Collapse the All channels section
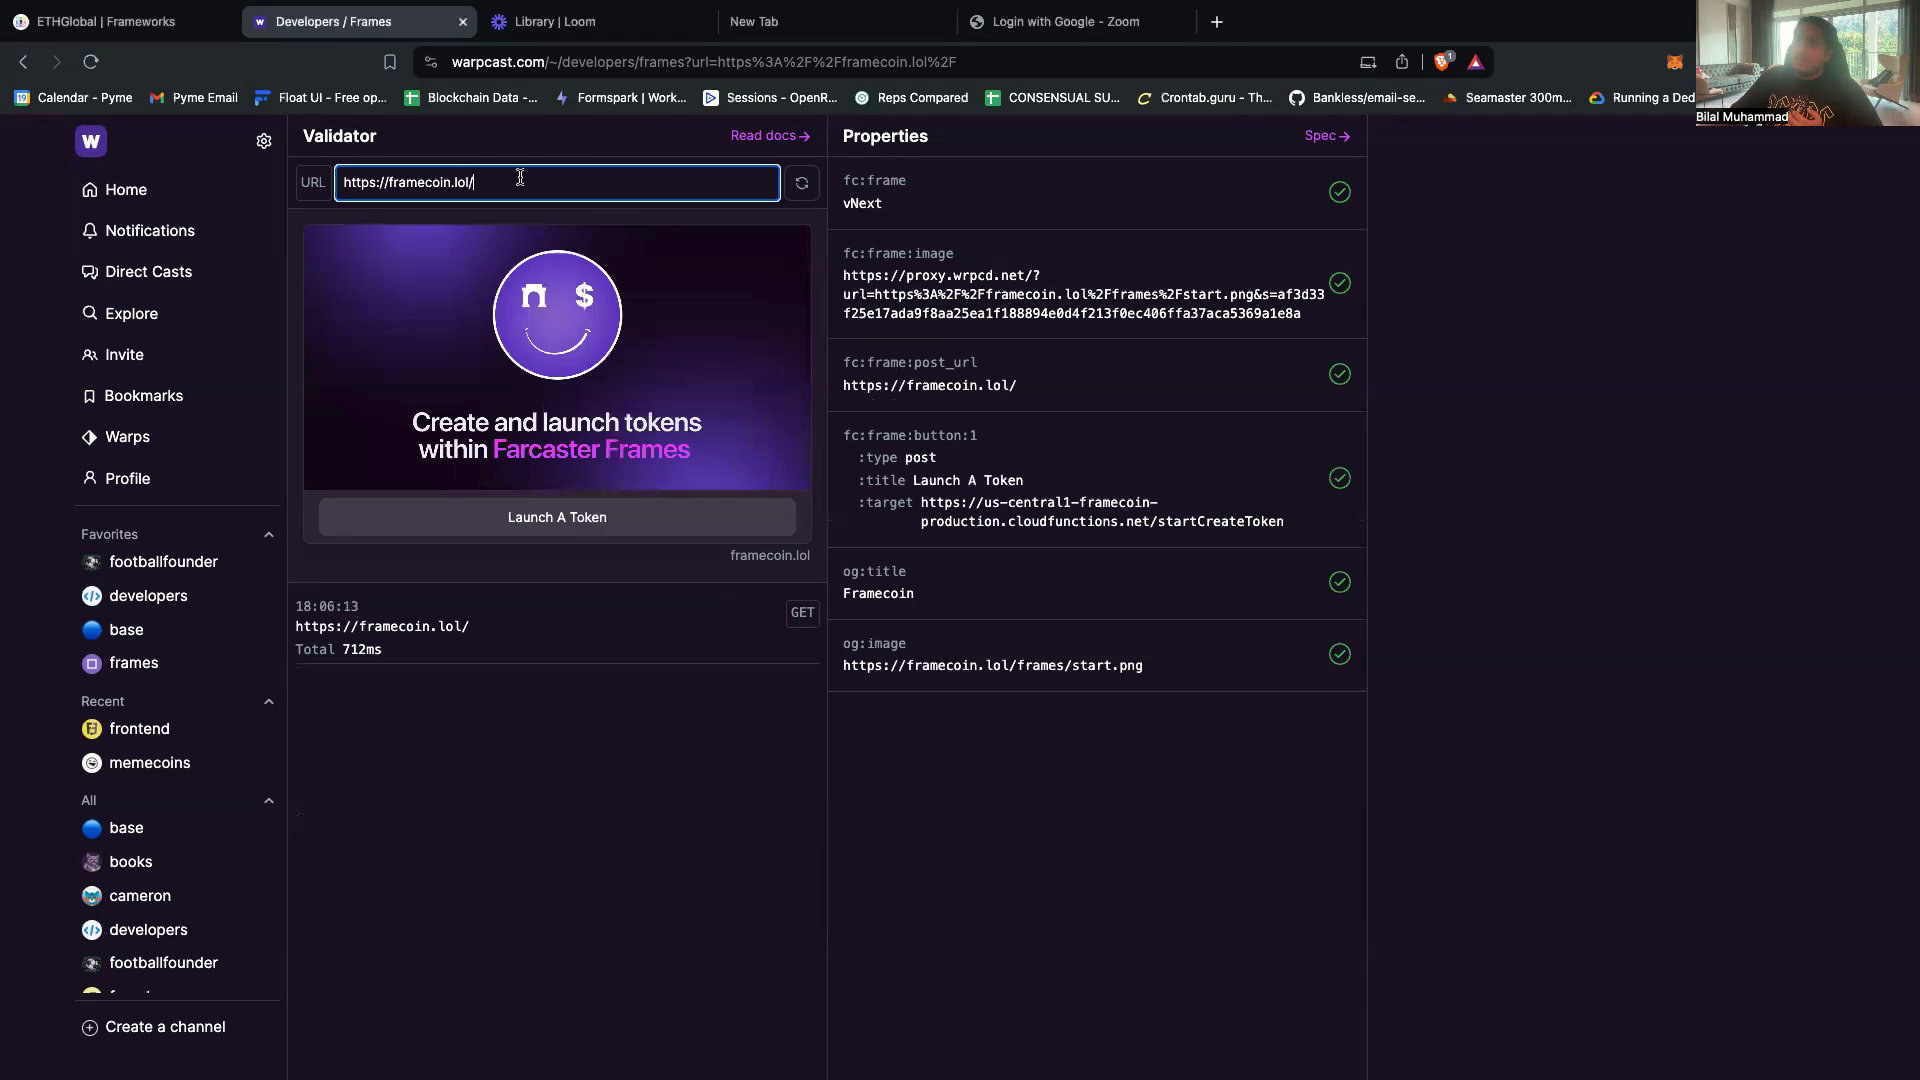Image resolution: width=1920 pixels, height=1080 pixels. pos(269,801)
